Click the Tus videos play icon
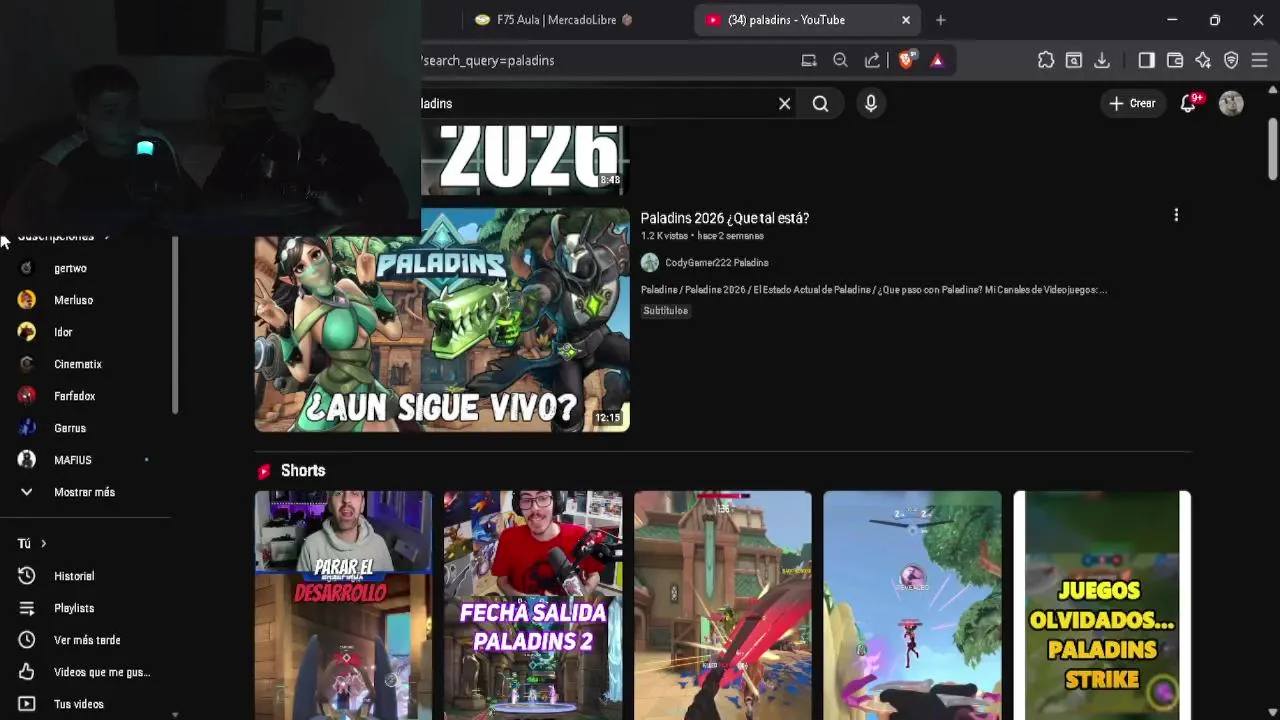 (x=27, y=704)
